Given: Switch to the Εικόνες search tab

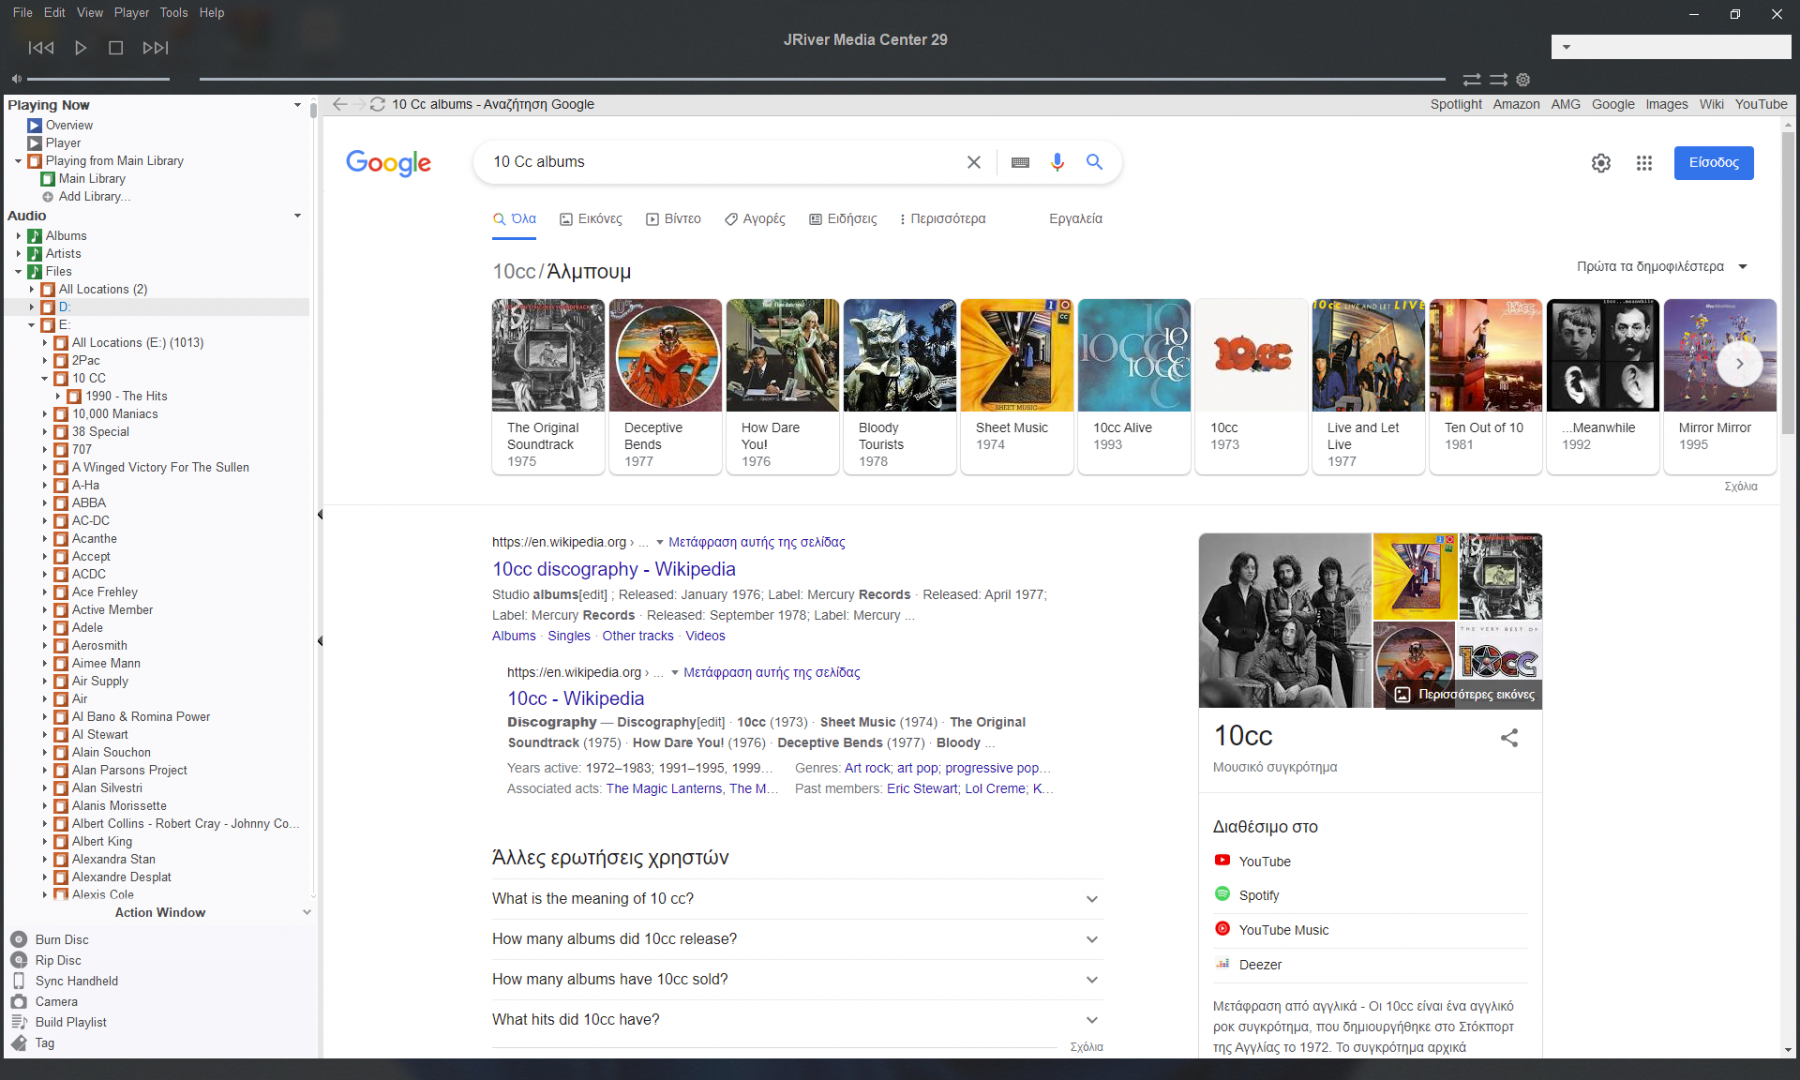Looking at the screenshot, I should point(591,219).
